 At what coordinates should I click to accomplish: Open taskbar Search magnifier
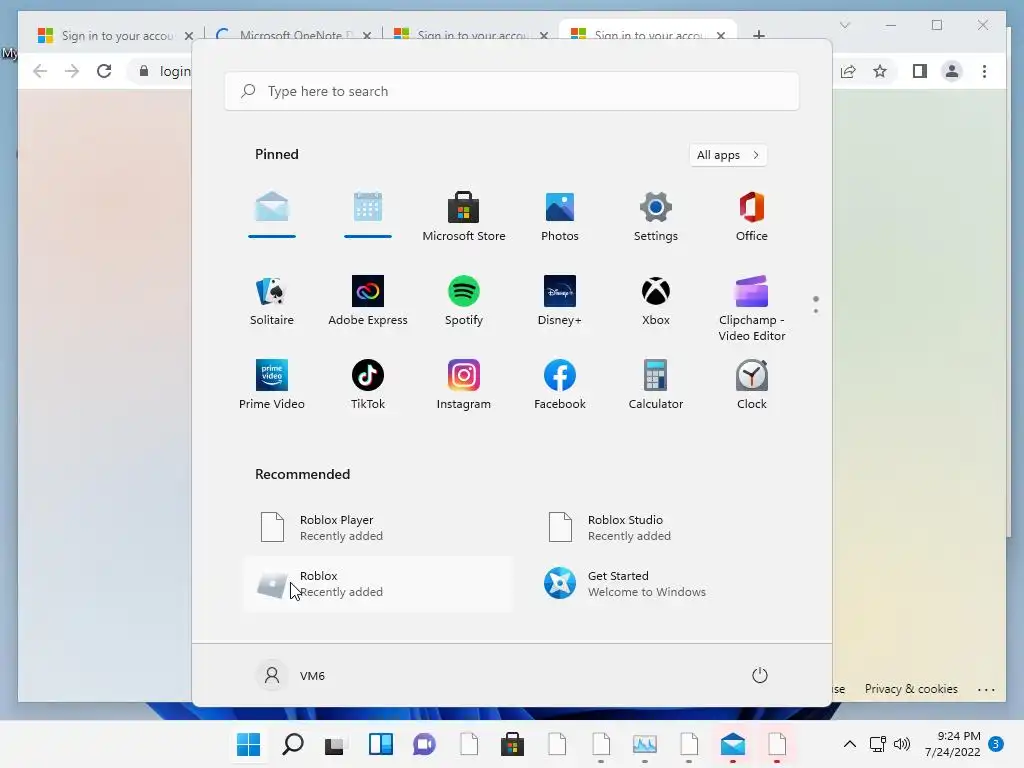pos(293,744)
